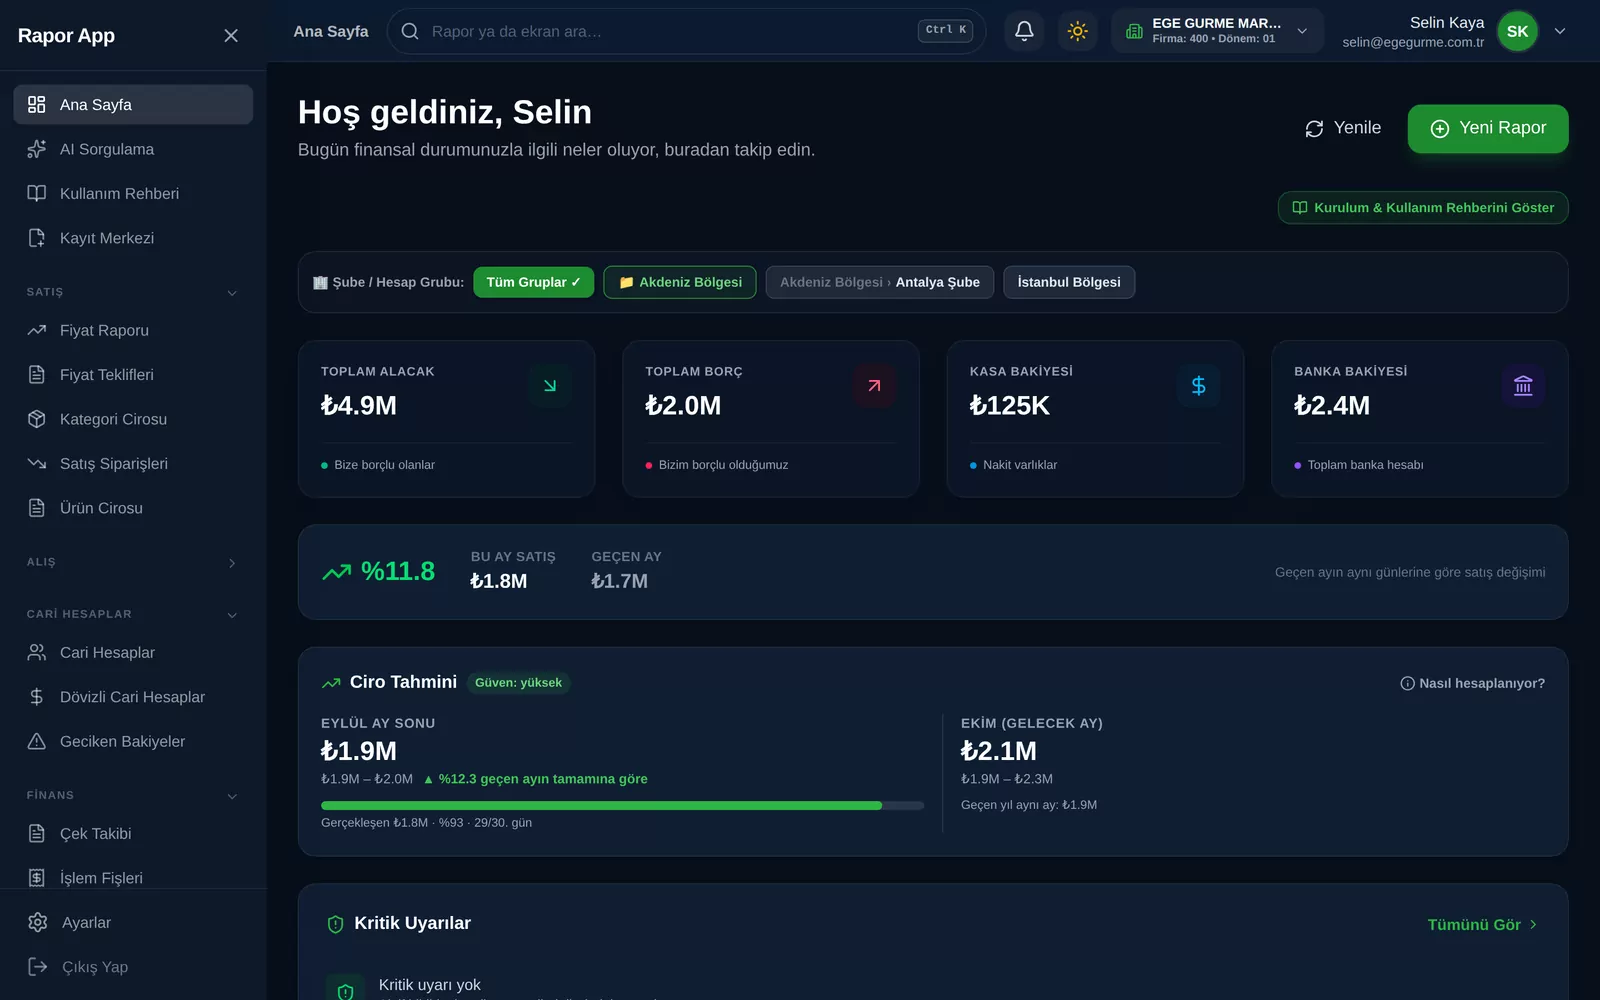Click the search magnifier icon
Image resolution: width=1600 pixels, height=1000 pixels.
tap(410, 31)
